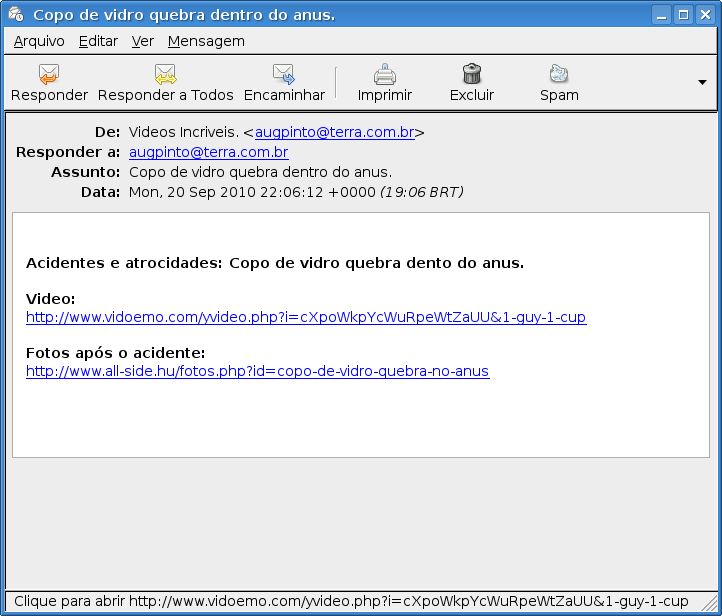Open the Mensagem menu

(x=206, y=41)
